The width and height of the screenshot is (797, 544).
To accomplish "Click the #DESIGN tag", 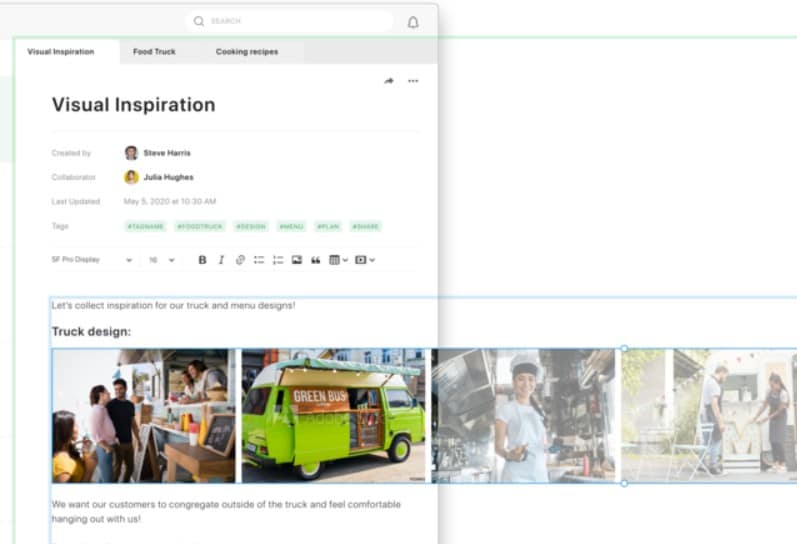I will [x=251, y=227].
